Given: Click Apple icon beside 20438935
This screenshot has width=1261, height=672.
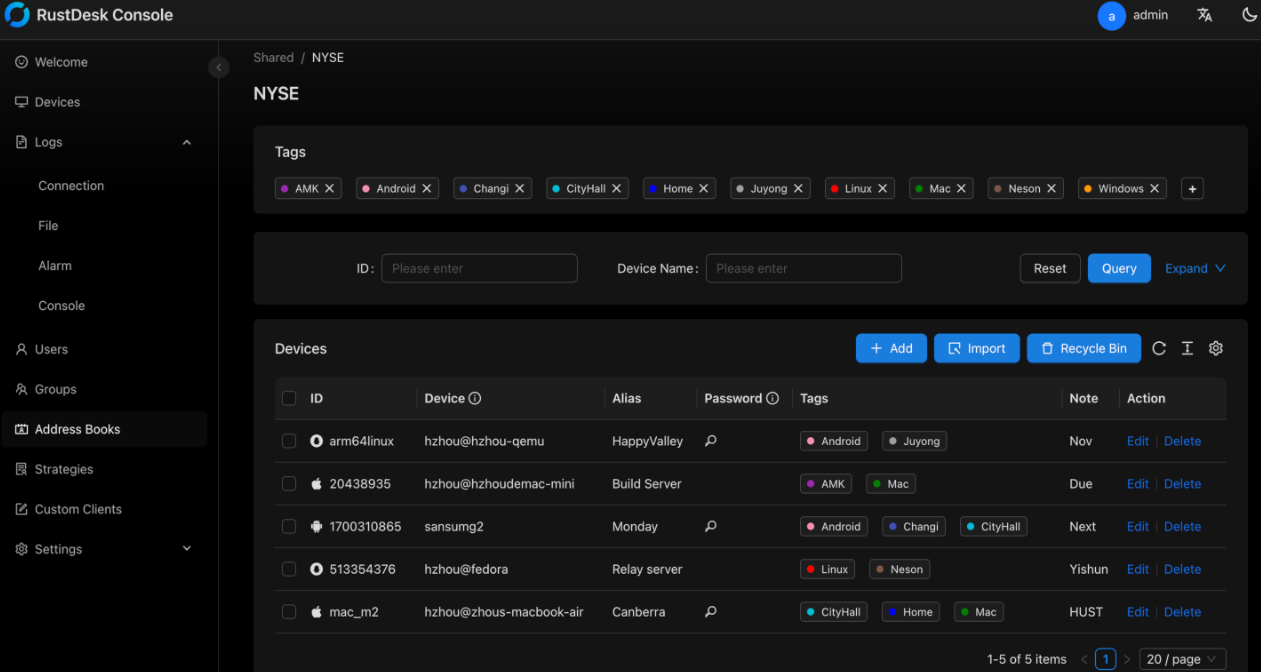Looking at the screenshot, I should (x=316, y=484).
